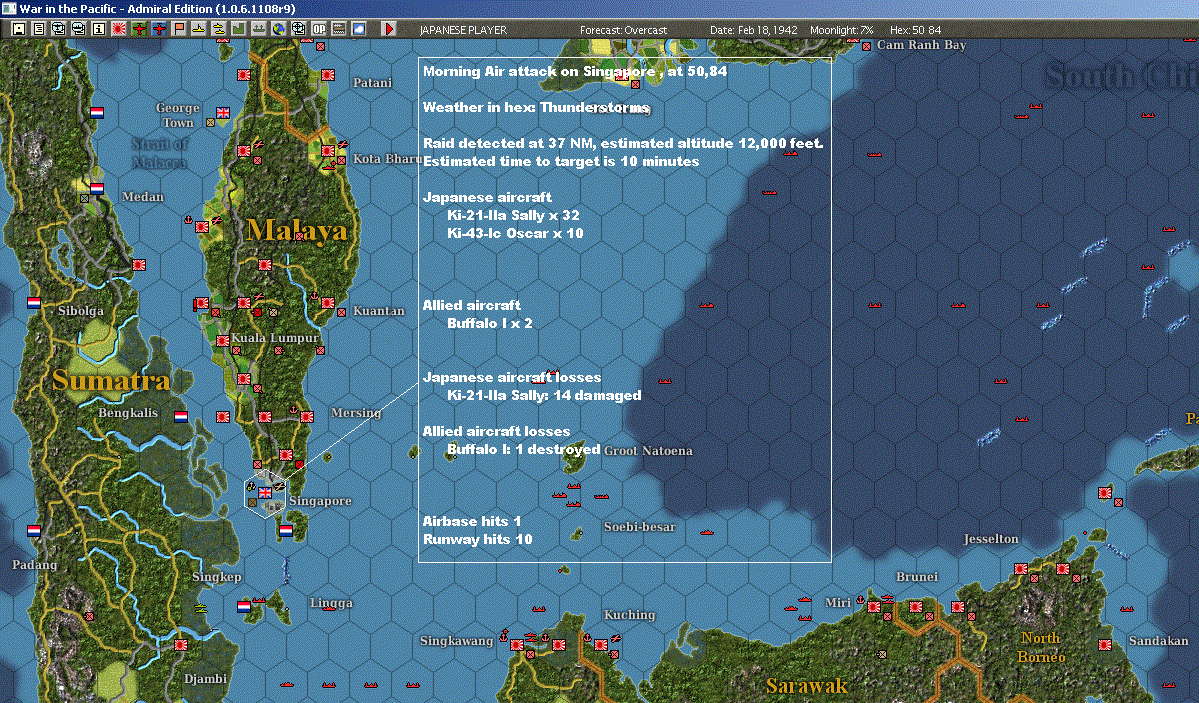Click the red plane on green toolbar icon
1199x703 pixels.
139,29
